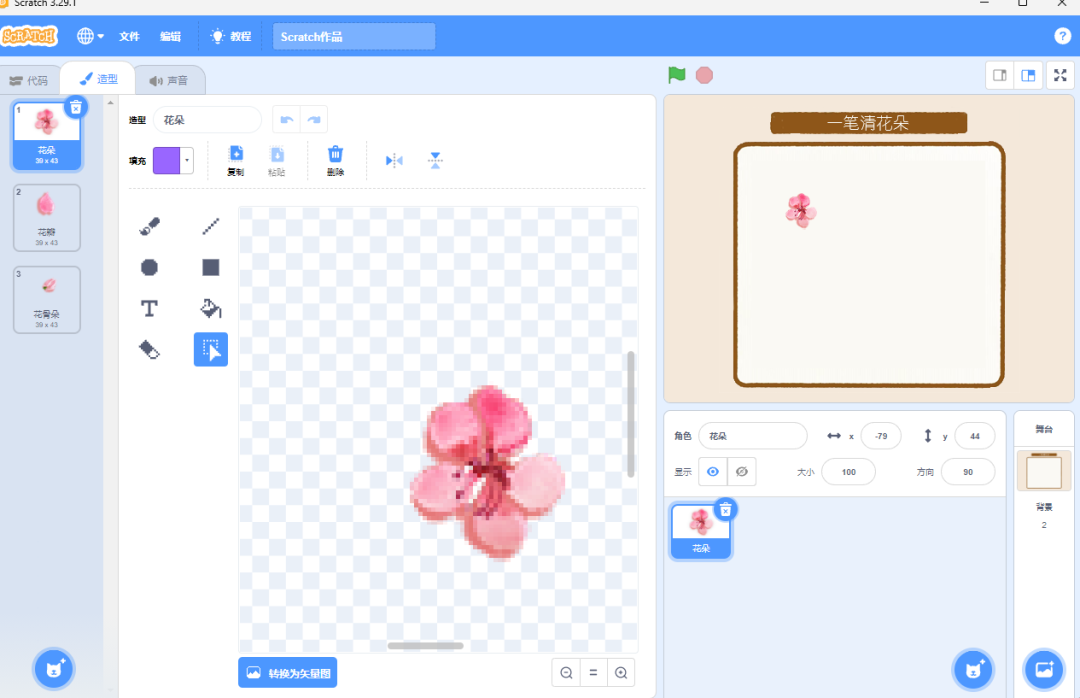
Task: Switch to the 声音 tab
Action: (x=168, y=80)
